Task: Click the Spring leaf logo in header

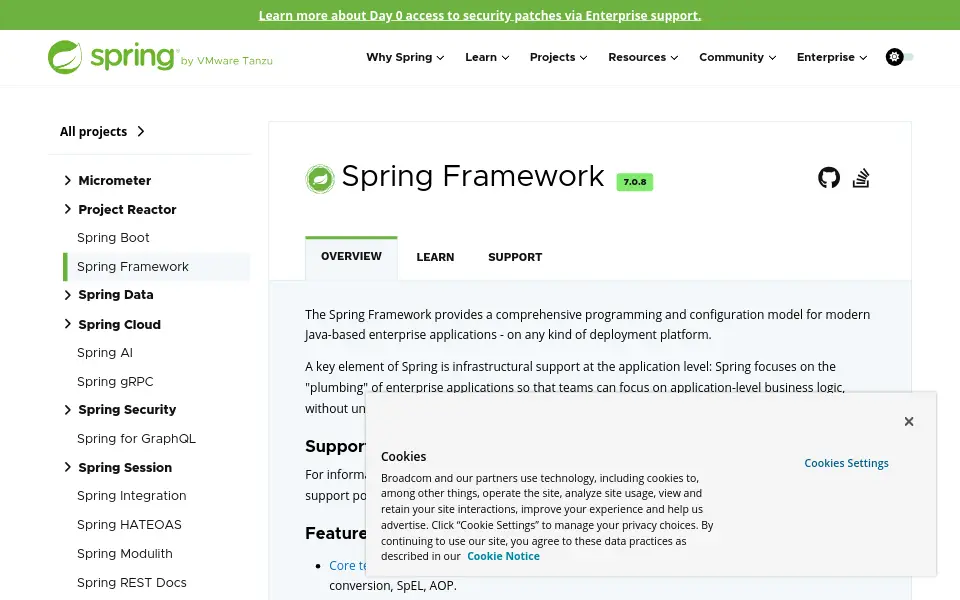Action: 65,57
